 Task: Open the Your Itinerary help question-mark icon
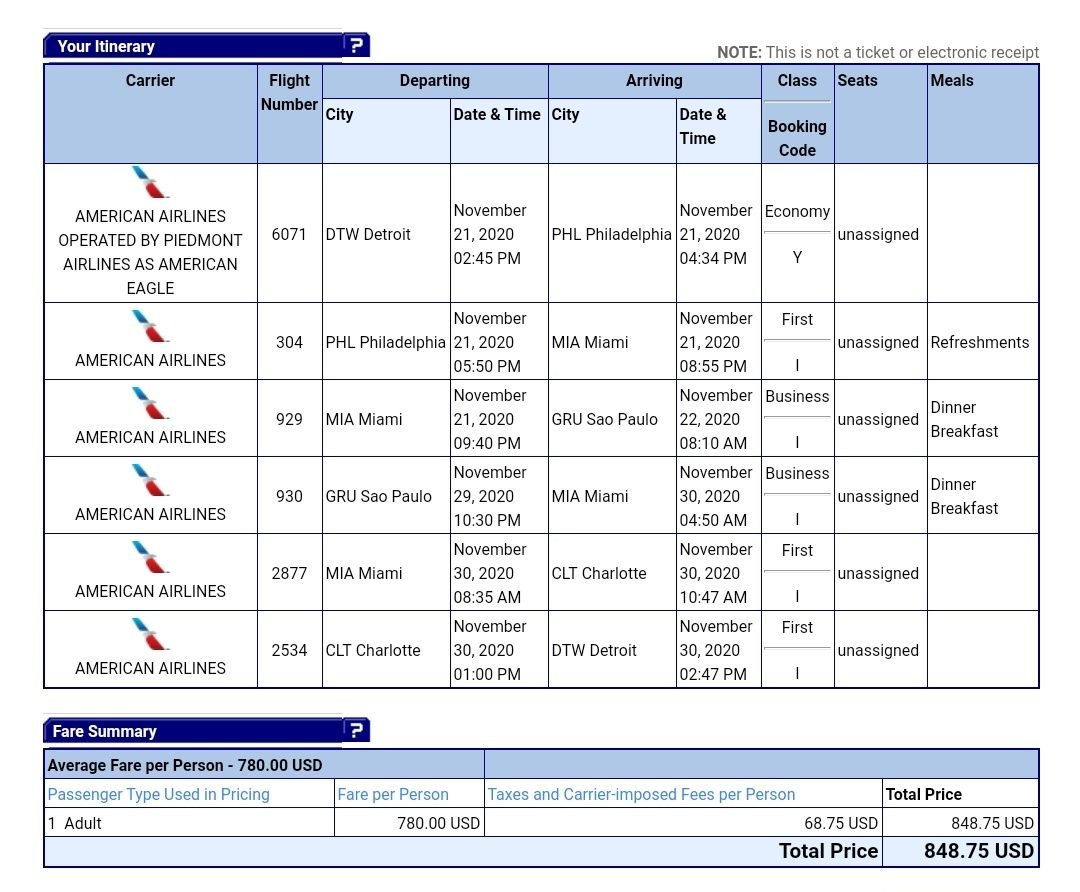[356, 45]
